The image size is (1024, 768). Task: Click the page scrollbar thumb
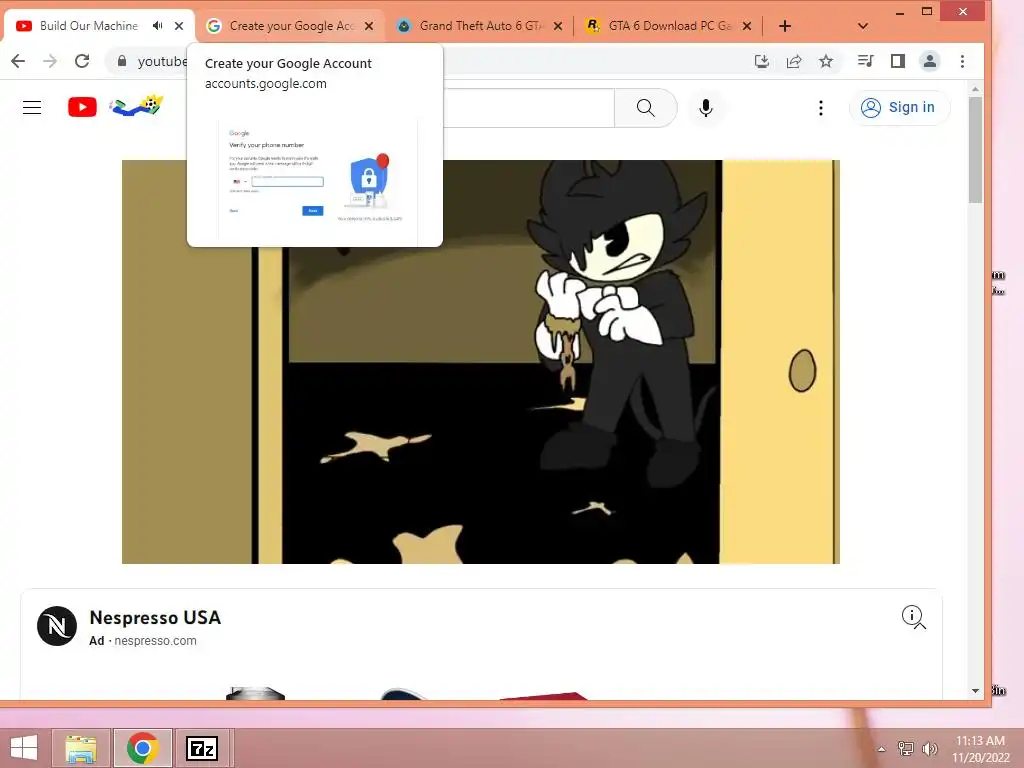[975, 150]
